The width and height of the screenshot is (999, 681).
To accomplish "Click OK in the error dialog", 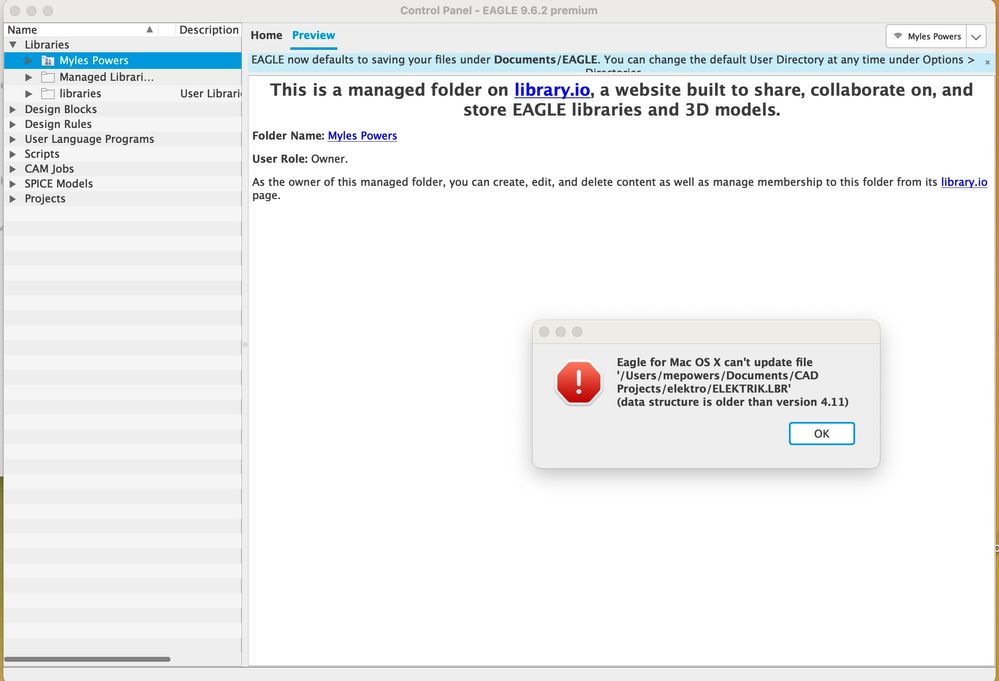I will point(821,433).
